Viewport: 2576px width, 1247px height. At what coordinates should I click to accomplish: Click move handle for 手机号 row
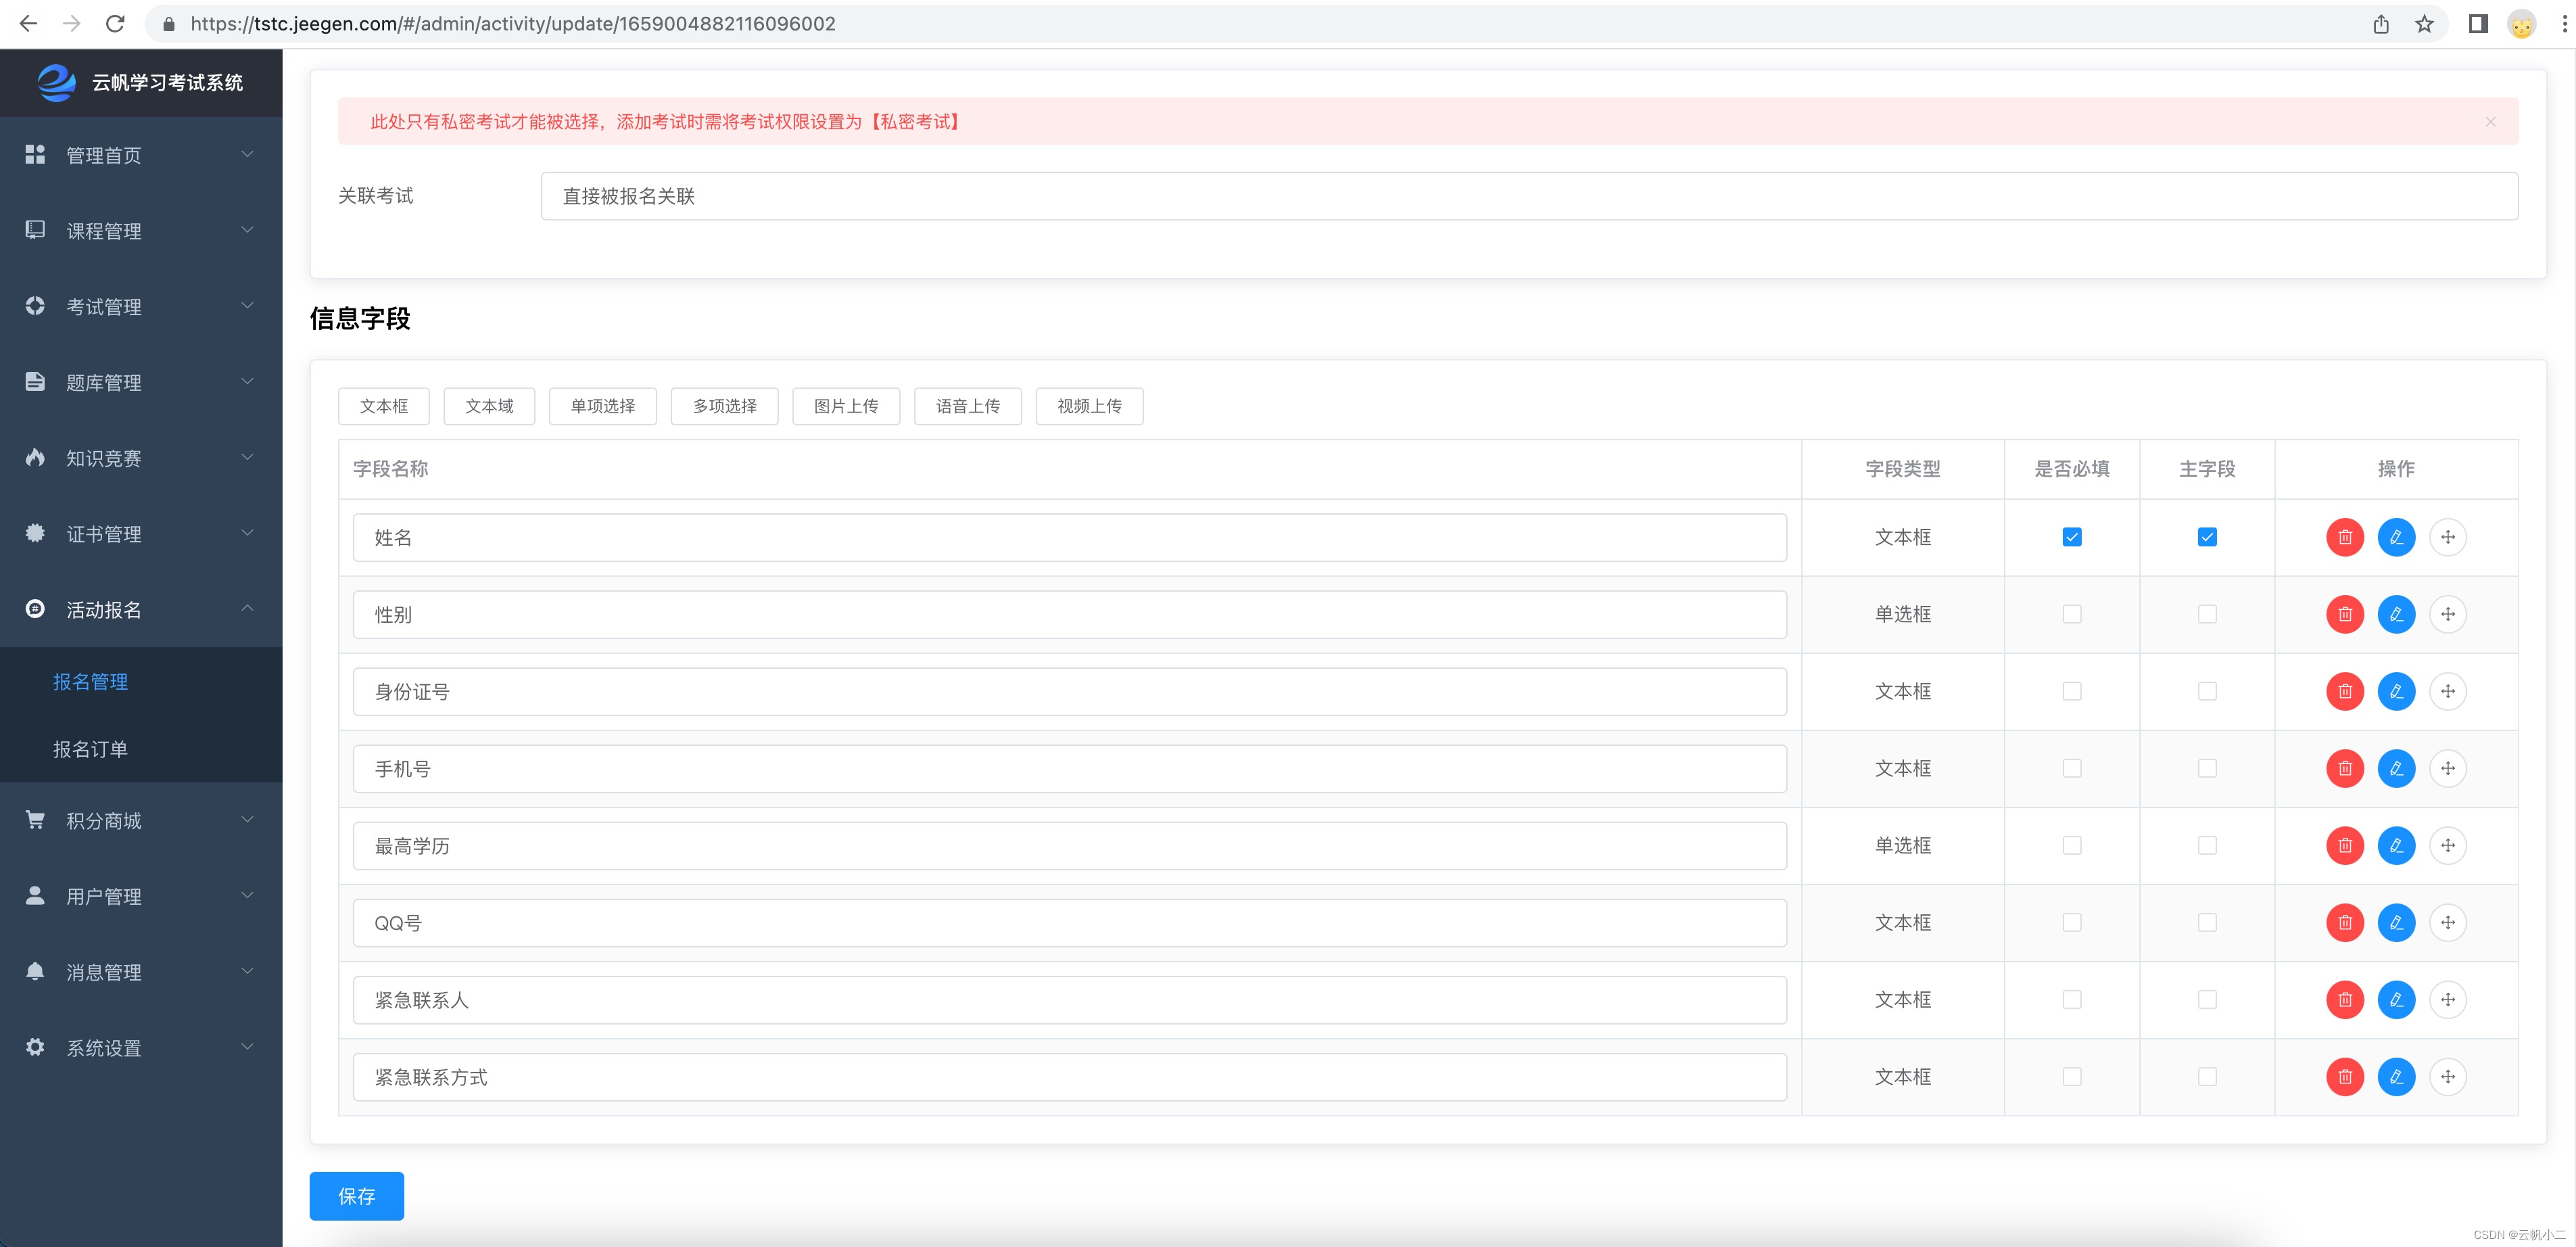(x=2447, y=768)
